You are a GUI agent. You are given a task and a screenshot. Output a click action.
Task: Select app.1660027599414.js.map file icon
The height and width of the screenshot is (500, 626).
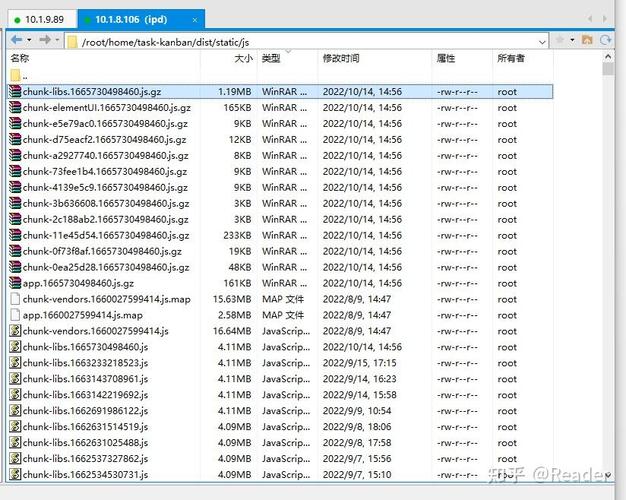[x=15, y=315]
